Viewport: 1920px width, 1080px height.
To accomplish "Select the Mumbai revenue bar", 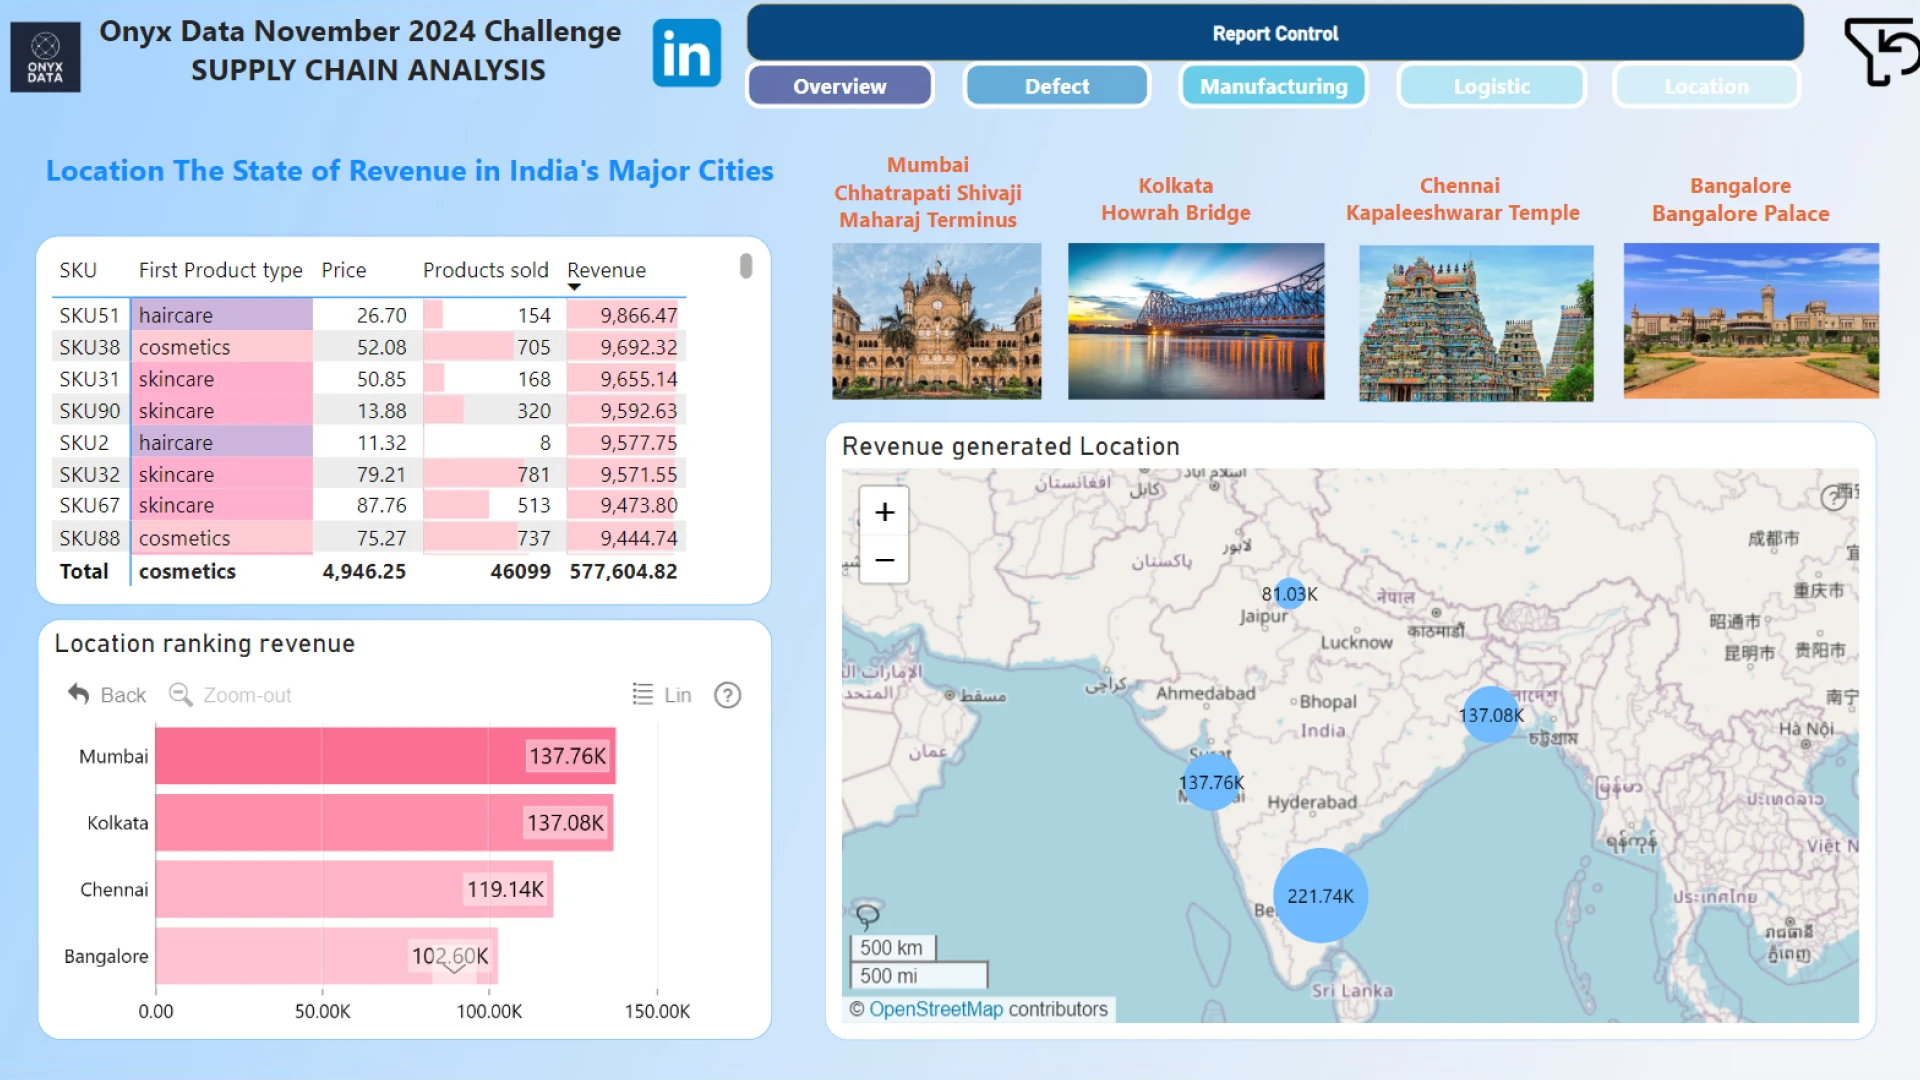I will [385, 756].
